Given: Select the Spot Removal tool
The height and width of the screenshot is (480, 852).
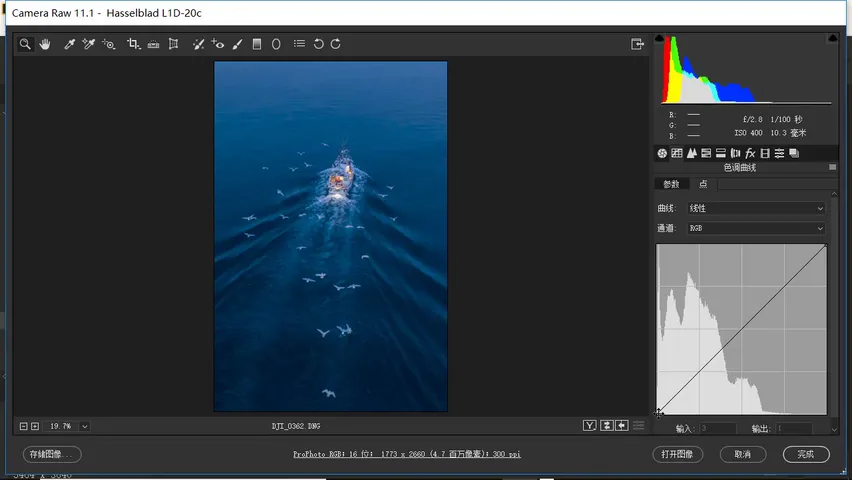Looking at the screenshot, I should 198,44.
